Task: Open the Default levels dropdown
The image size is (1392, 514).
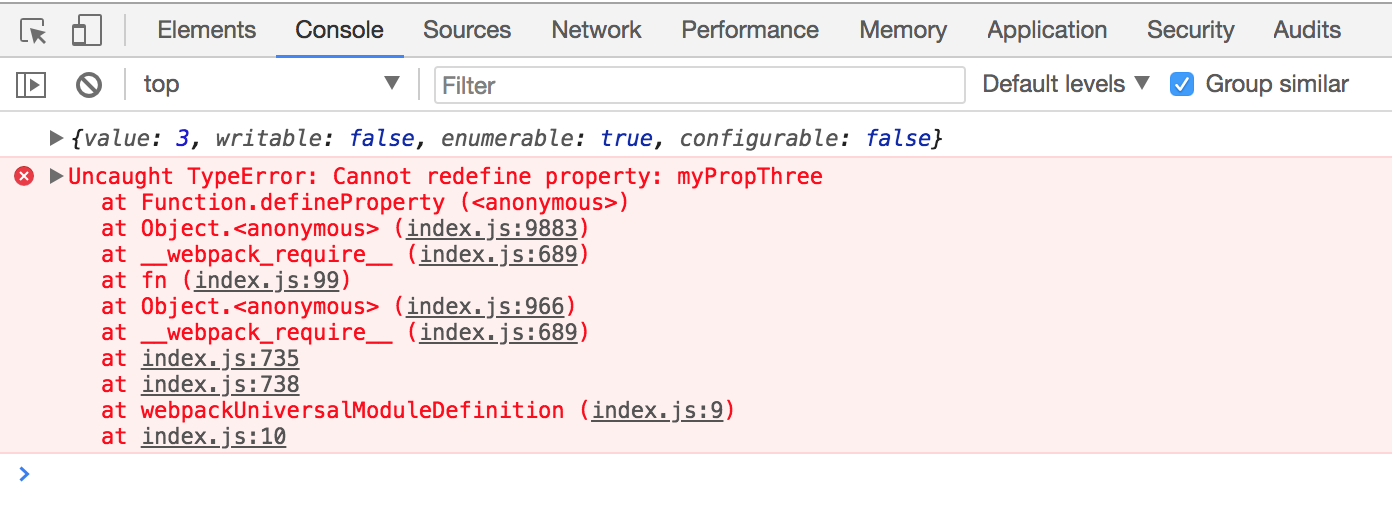Action: click(1066, 84)
